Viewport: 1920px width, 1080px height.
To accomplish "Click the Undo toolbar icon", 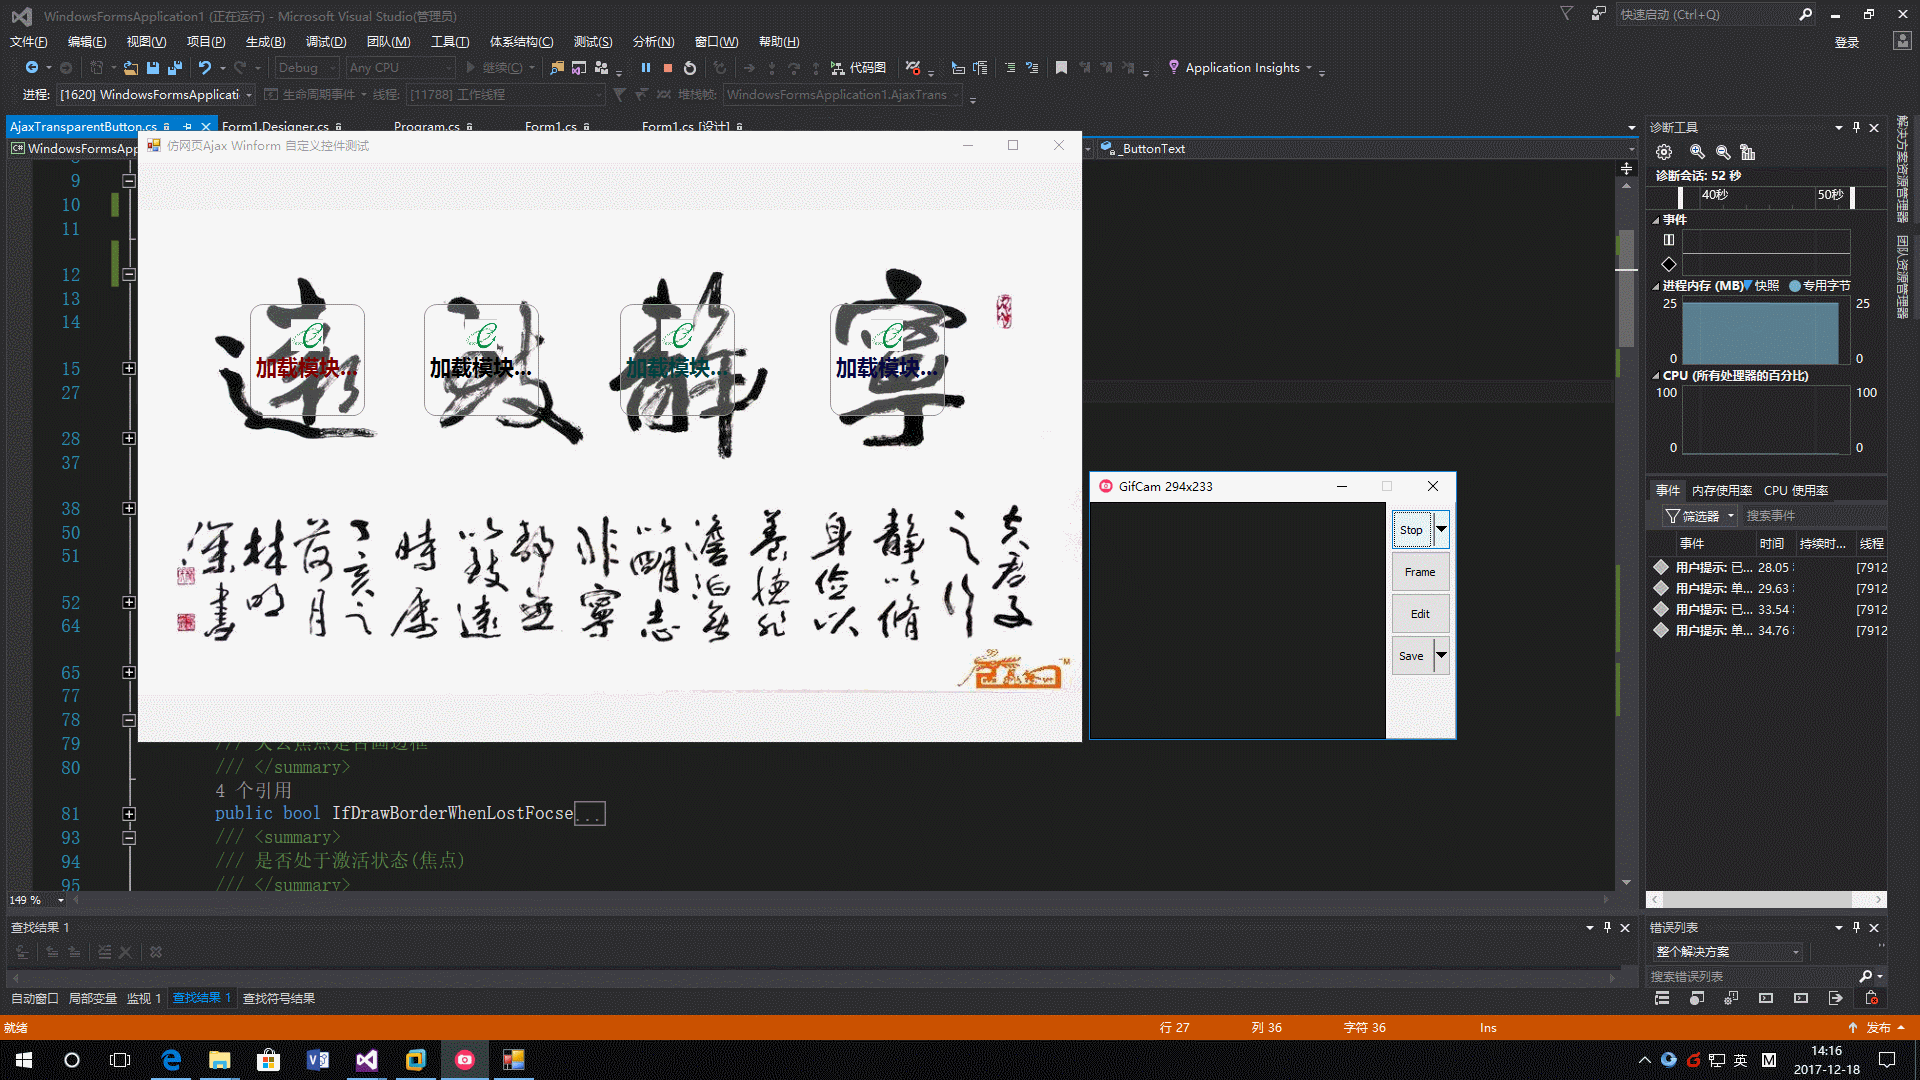I will point(205,68).
